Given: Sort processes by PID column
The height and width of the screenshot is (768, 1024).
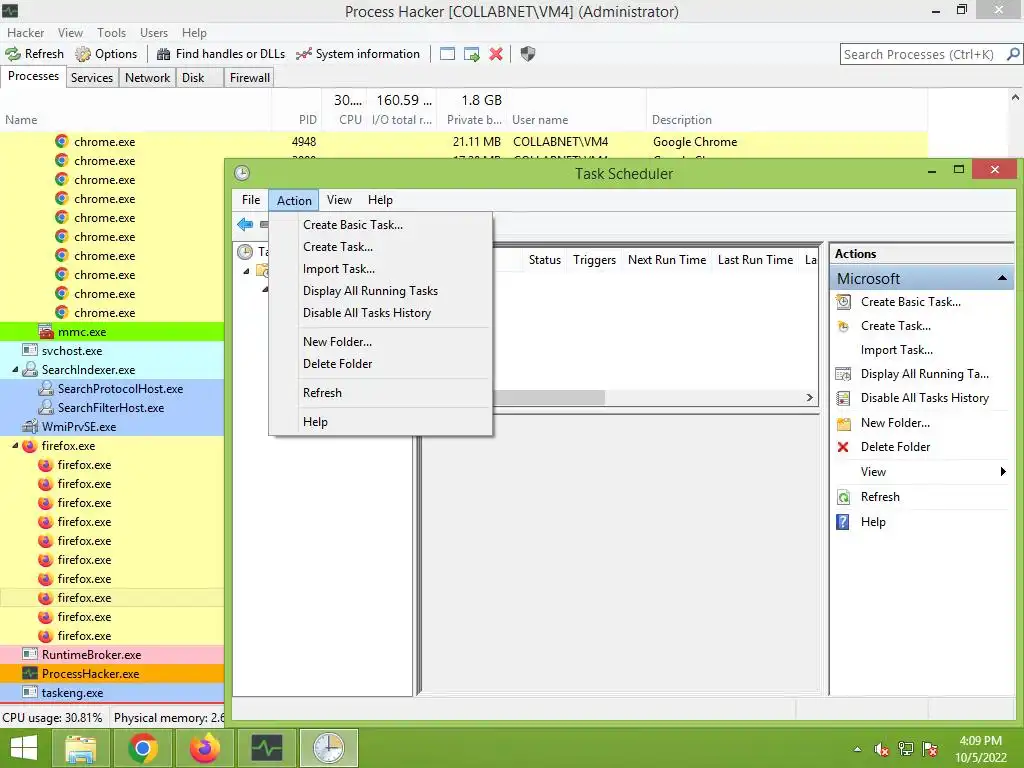Looking at the screenshot, I should pos(296,110).
